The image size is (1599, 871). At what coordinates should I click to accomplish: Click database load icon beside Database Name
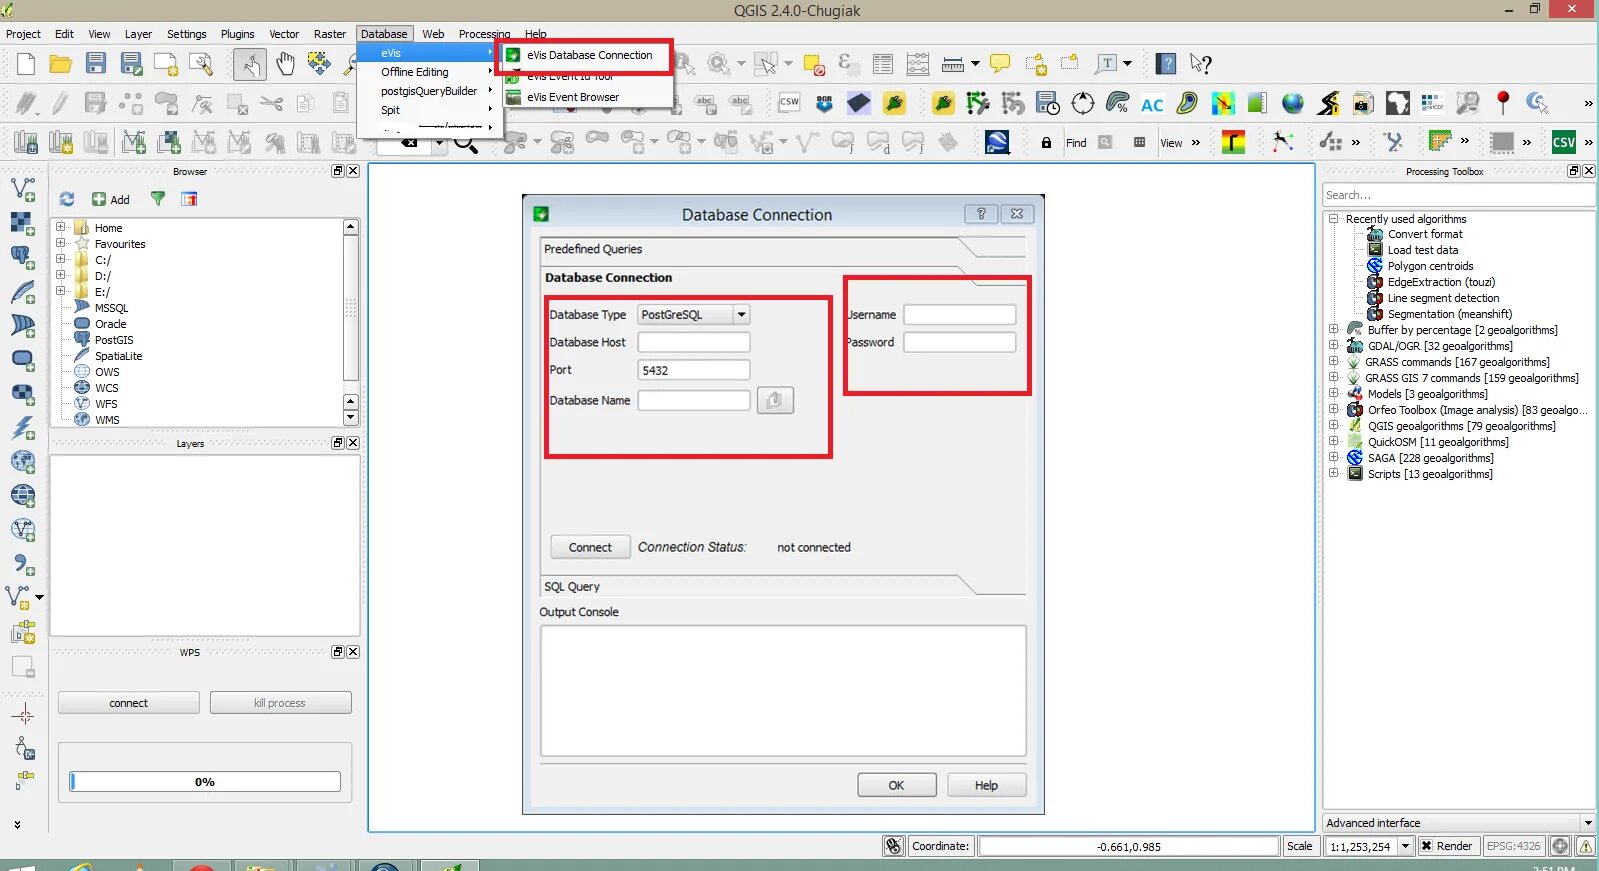[775, 400]
